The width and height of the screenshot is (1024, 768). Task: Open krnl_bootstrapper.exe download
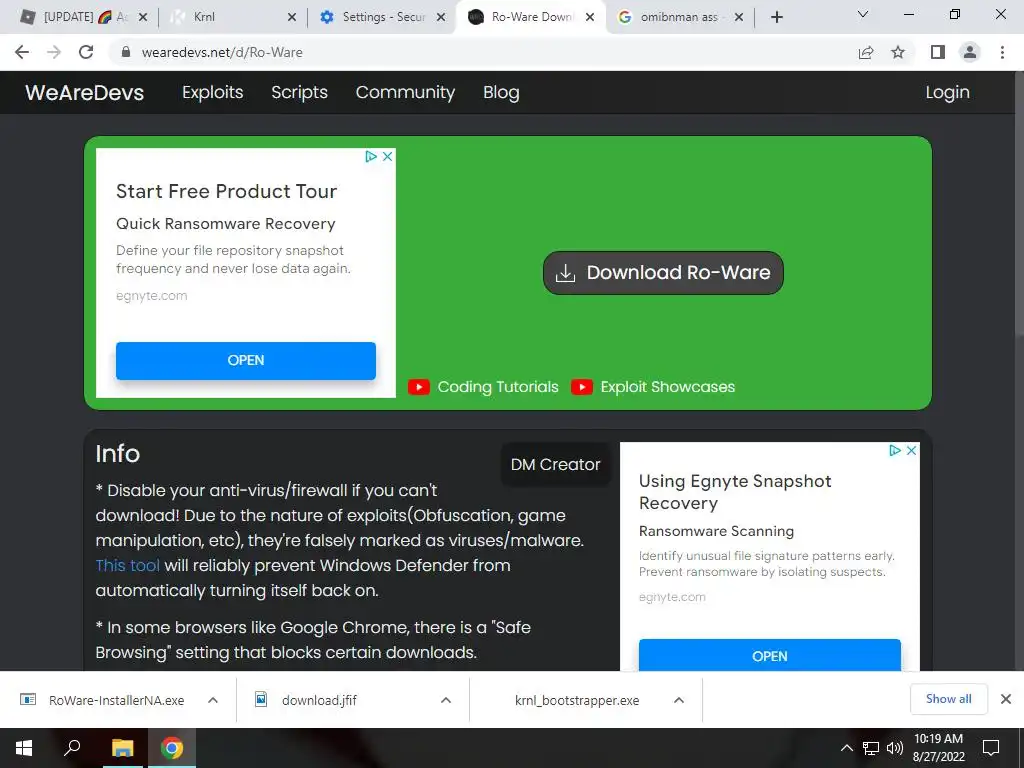pyautogui.click(x=577, y=700)
